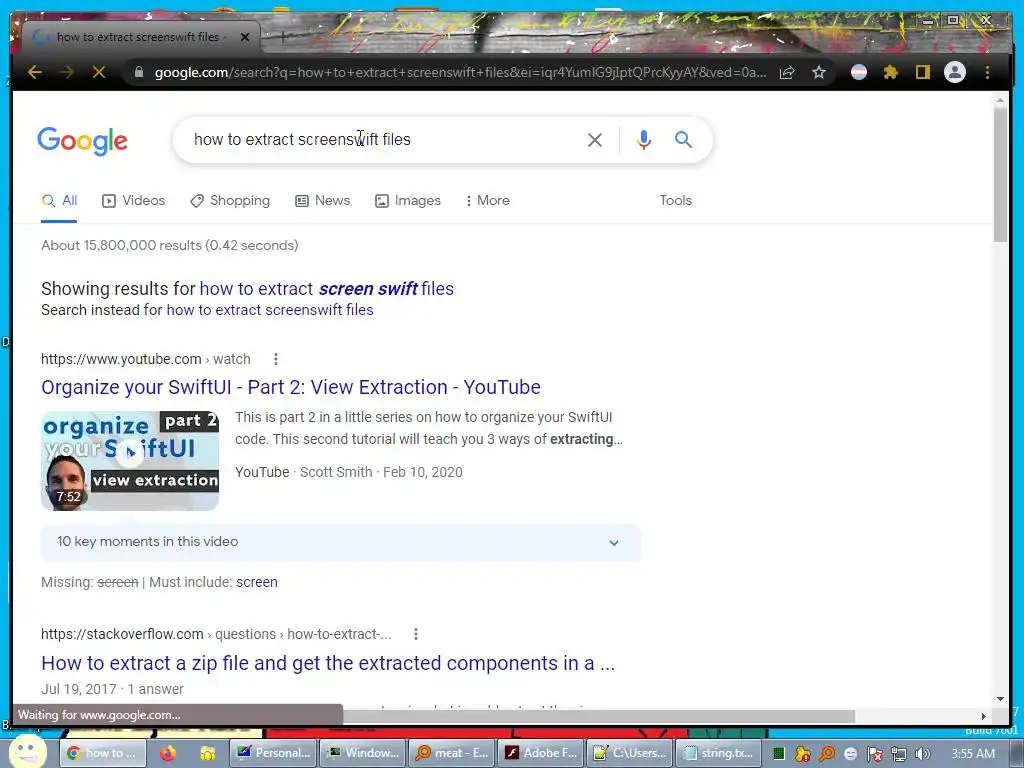Click the network computer tray icon
The image size is (1024, 768).
[x=899, y=754]
